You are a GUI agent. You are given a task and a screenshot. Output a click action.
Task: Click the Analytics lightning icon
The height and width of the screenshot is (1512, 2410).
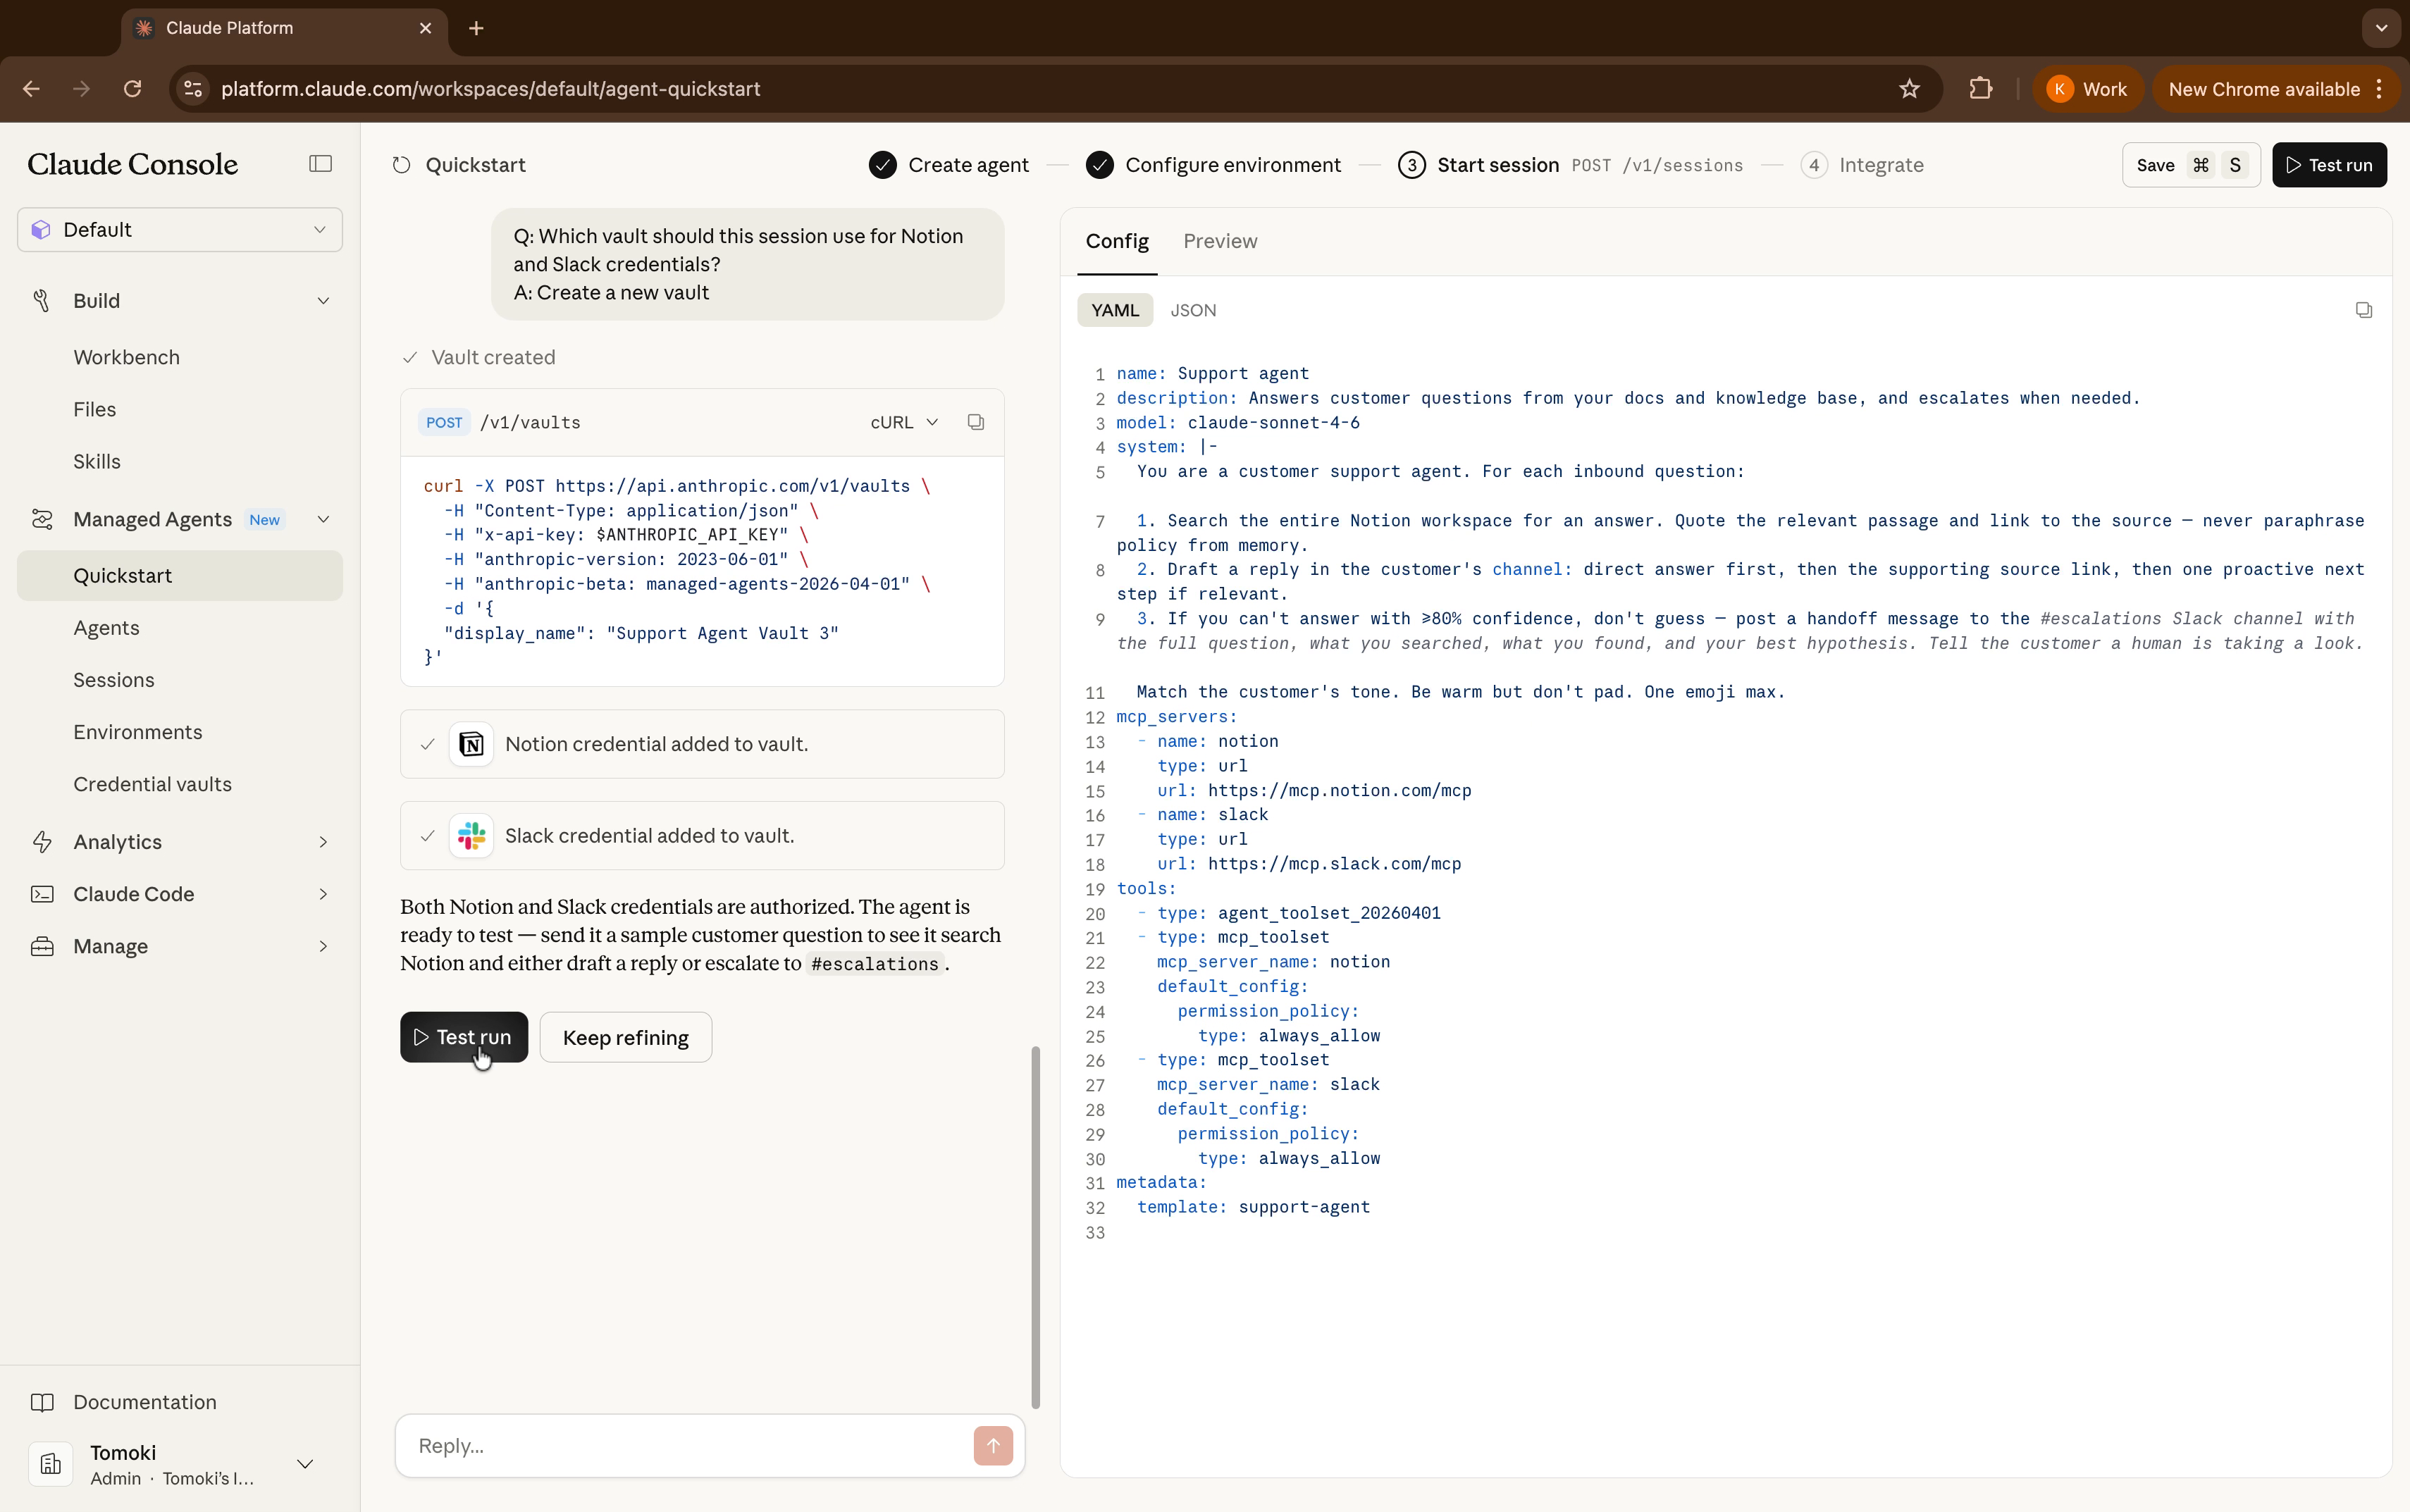(42, 842)
